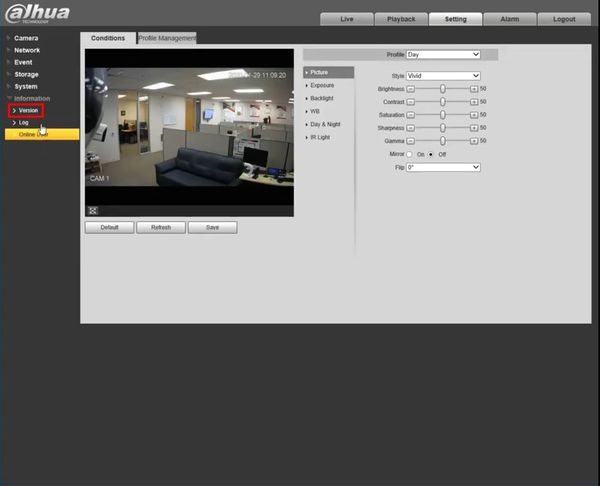Switch to the Setting tab
The width and height of the screenshot is (600, 486).
tap(455, 19)
